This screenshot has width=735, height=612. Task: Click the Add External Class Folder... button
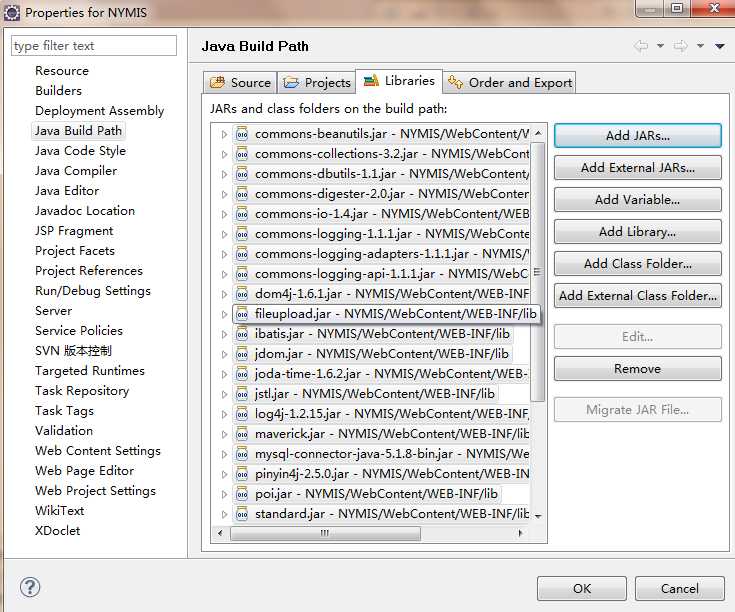click(x=638, y=296)
